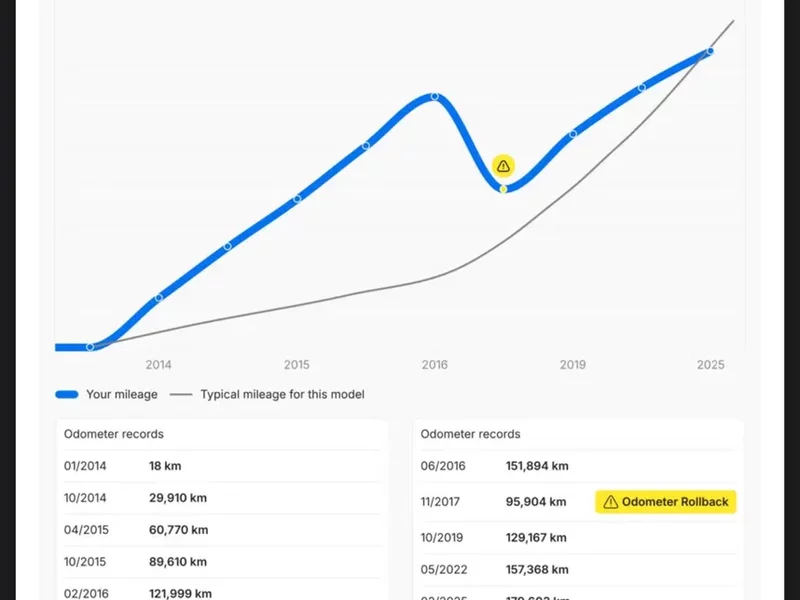Select the 05/2022 record showing 157,368 km
The height and width of the screenshot is (600, 800).
click(x=578, y=570)
